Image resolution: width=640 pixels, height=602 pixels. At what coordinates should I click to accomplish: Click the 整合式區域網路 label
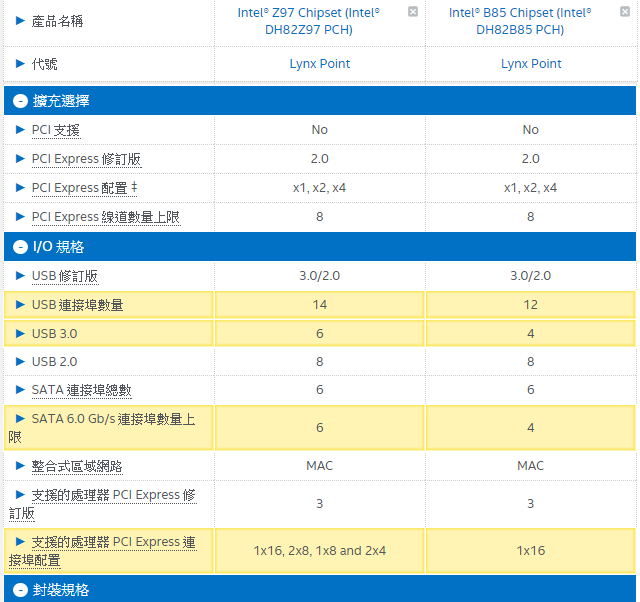pos(77,466)
